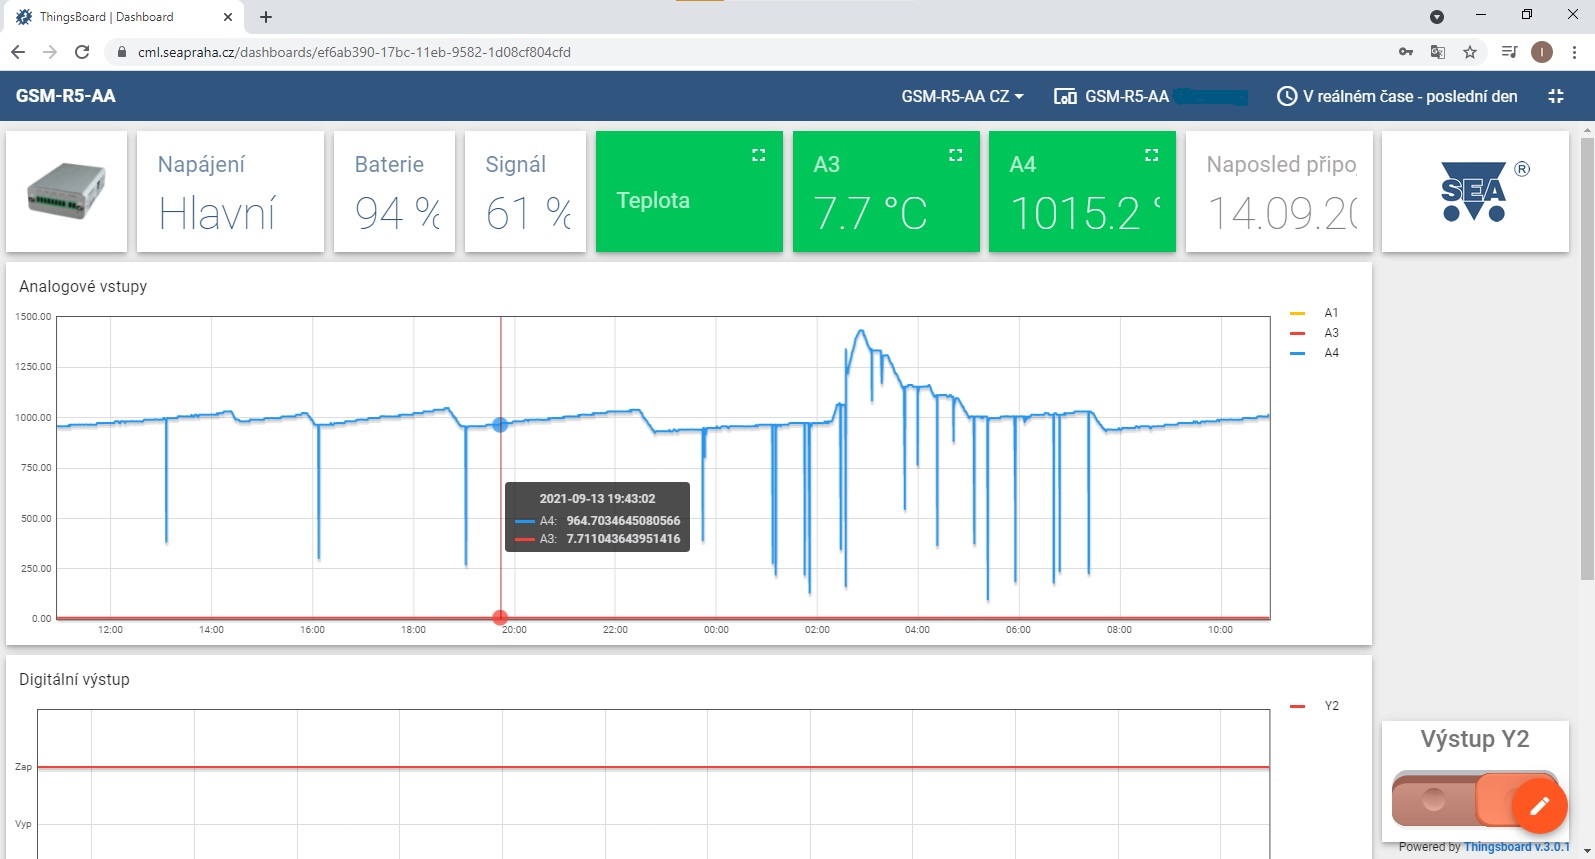This screenshot has width=1595, height=859.
Task: Click the device photo thumbnail
Action: 66,191
